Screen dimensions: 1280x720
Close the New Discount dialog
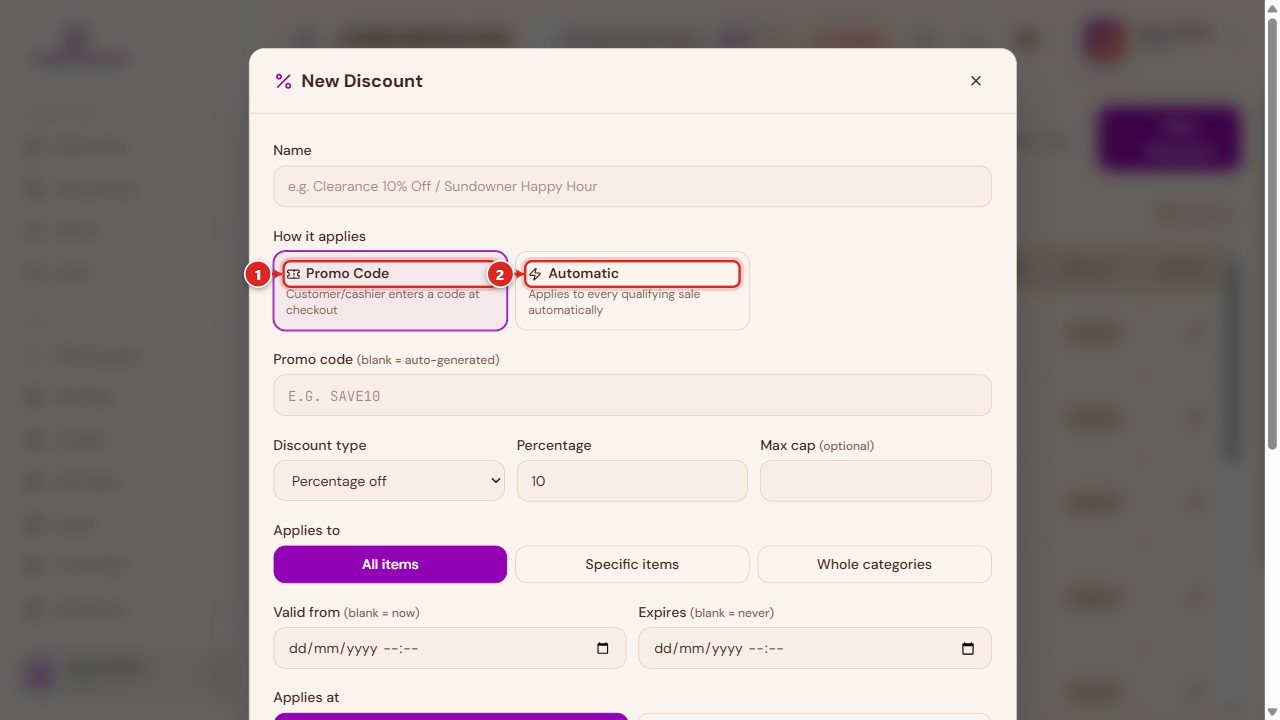tap(976, 81)
